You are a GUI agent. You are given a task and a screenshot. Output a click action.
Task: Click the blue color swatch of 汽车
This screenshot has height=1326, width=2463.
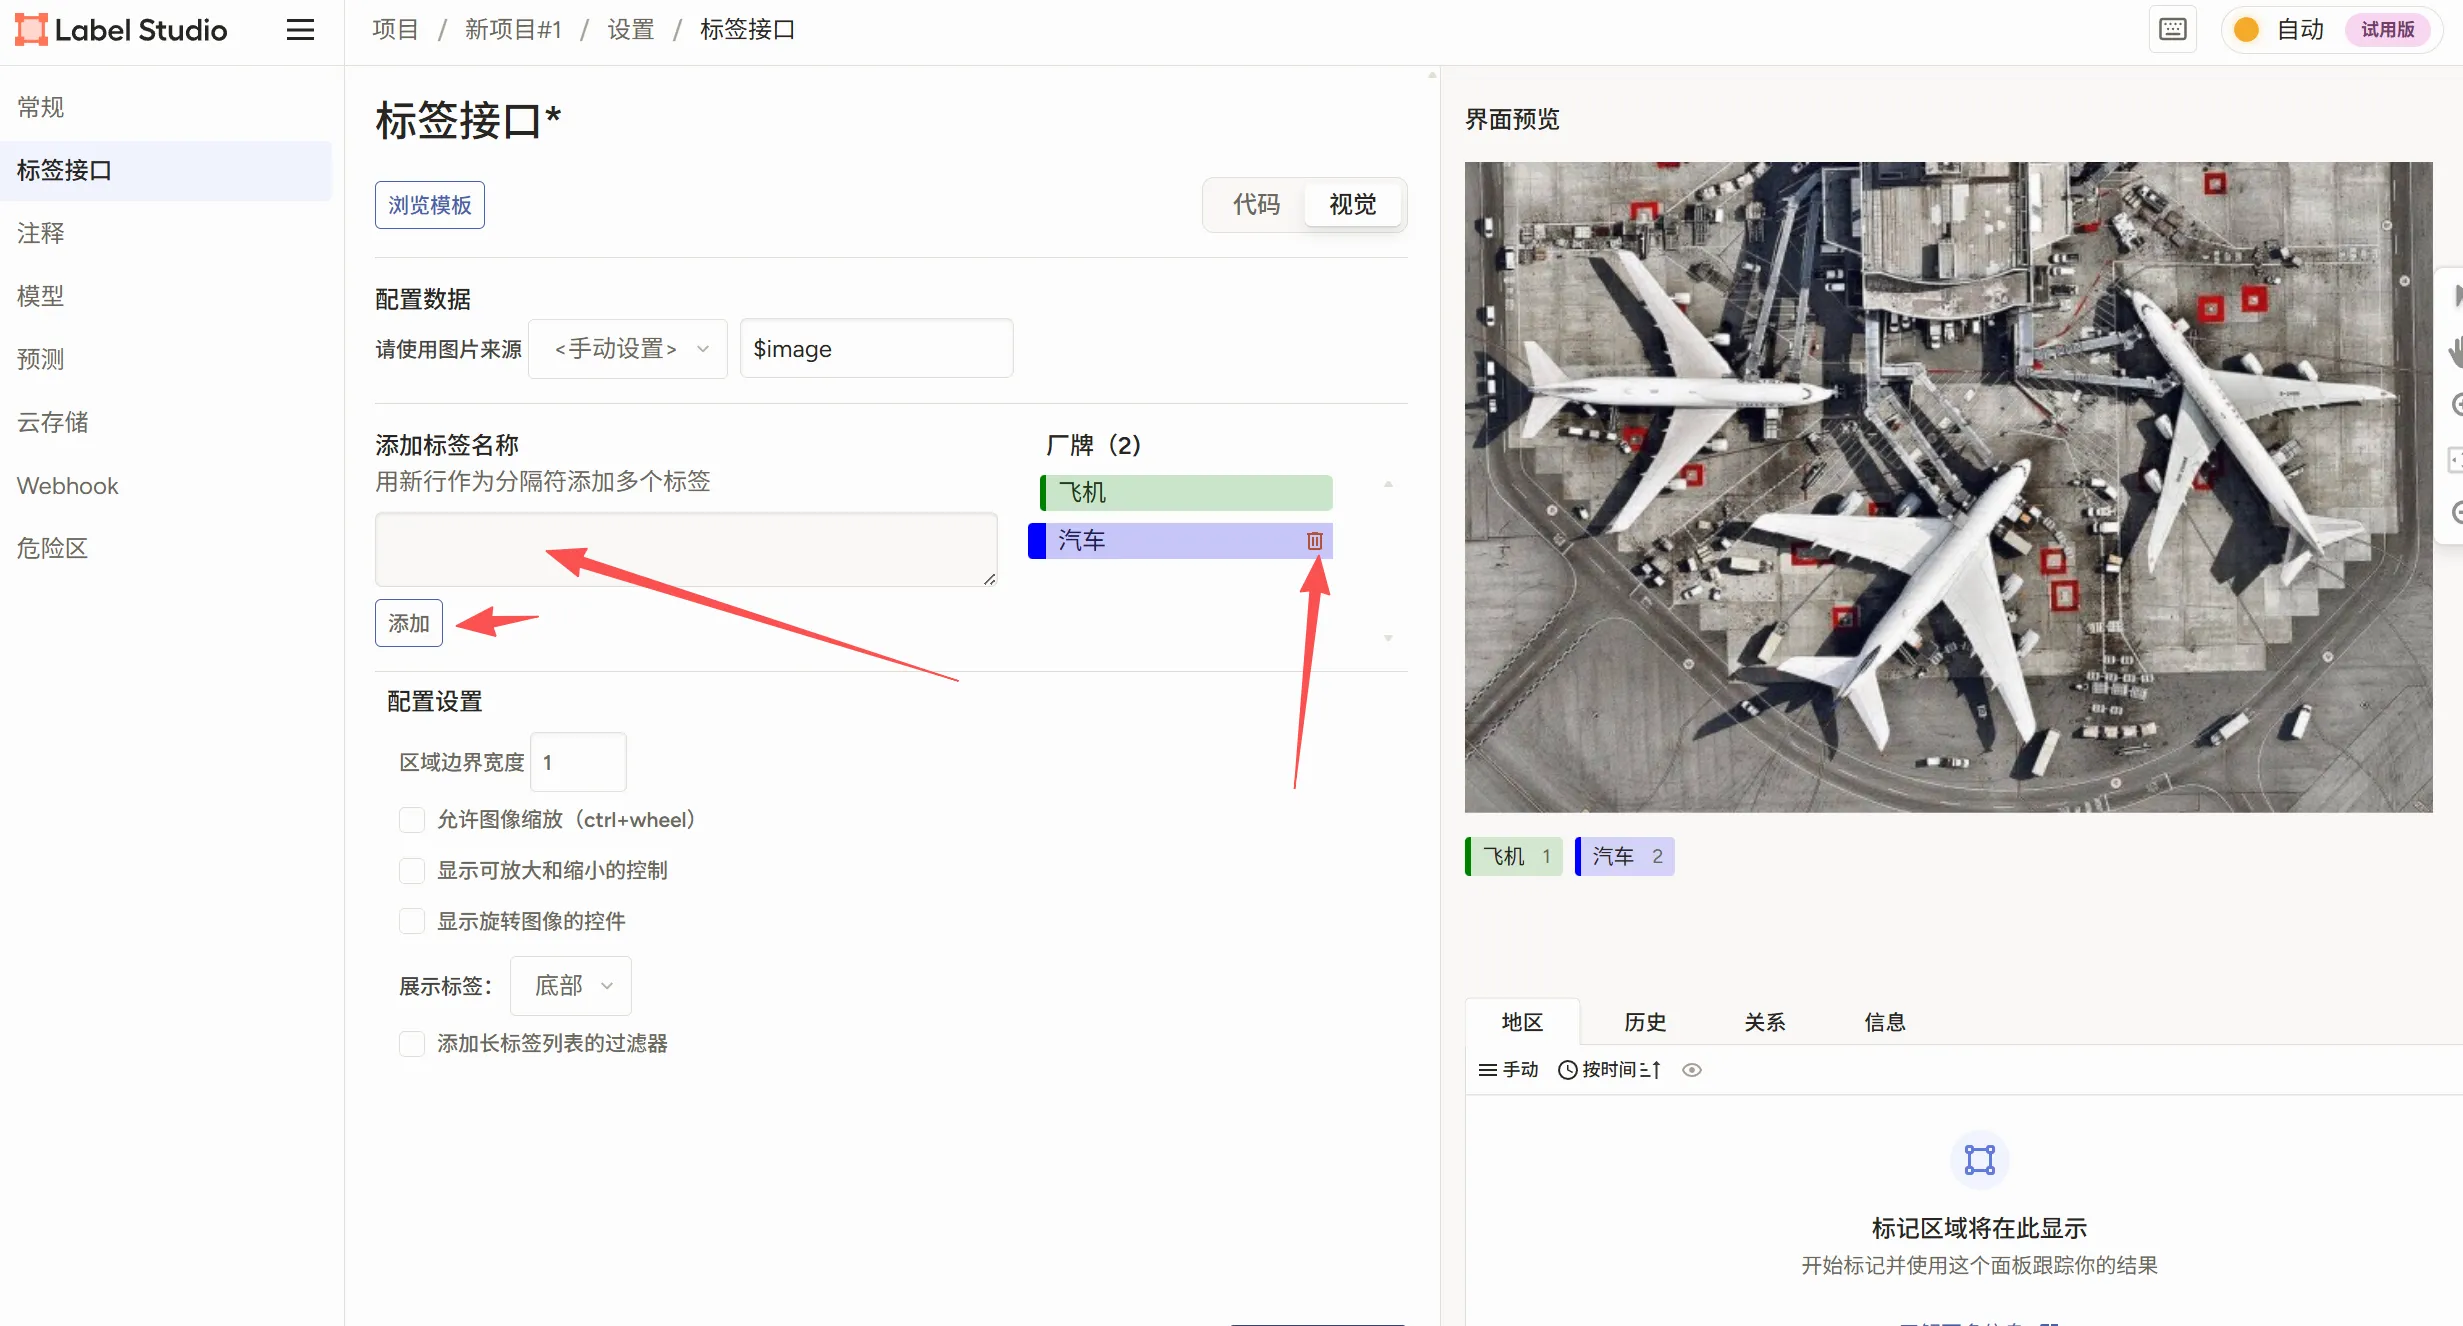1037,541
